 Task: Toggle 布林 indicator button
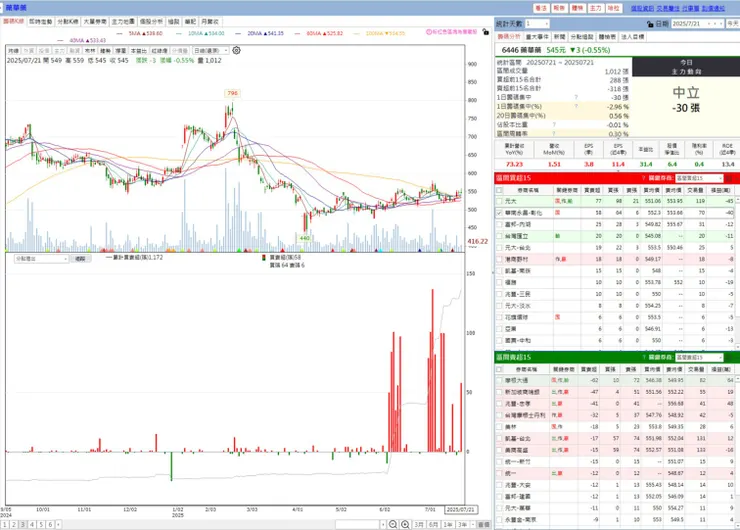click(90, 50)
